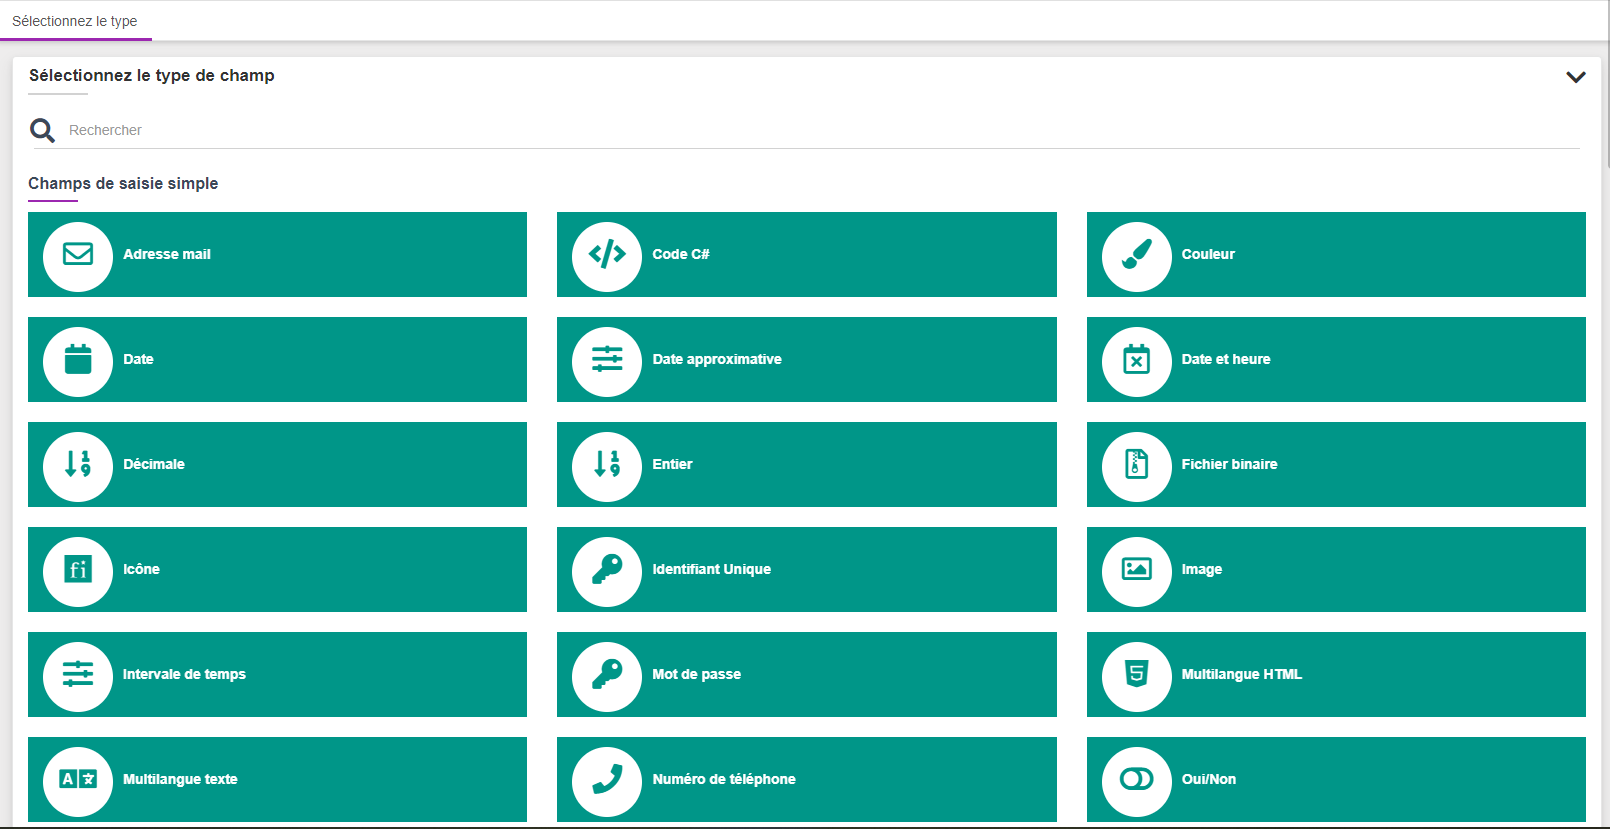Pick the zipped file icon for Fichier binaire
This screenshot has width=1610, height=829.
pyautogui.click(x=1136, y=465)
